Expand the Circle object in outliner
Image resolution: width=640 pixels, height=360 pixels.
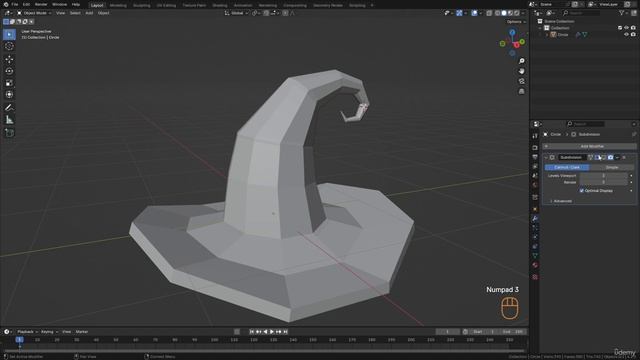tap(547, 35)
